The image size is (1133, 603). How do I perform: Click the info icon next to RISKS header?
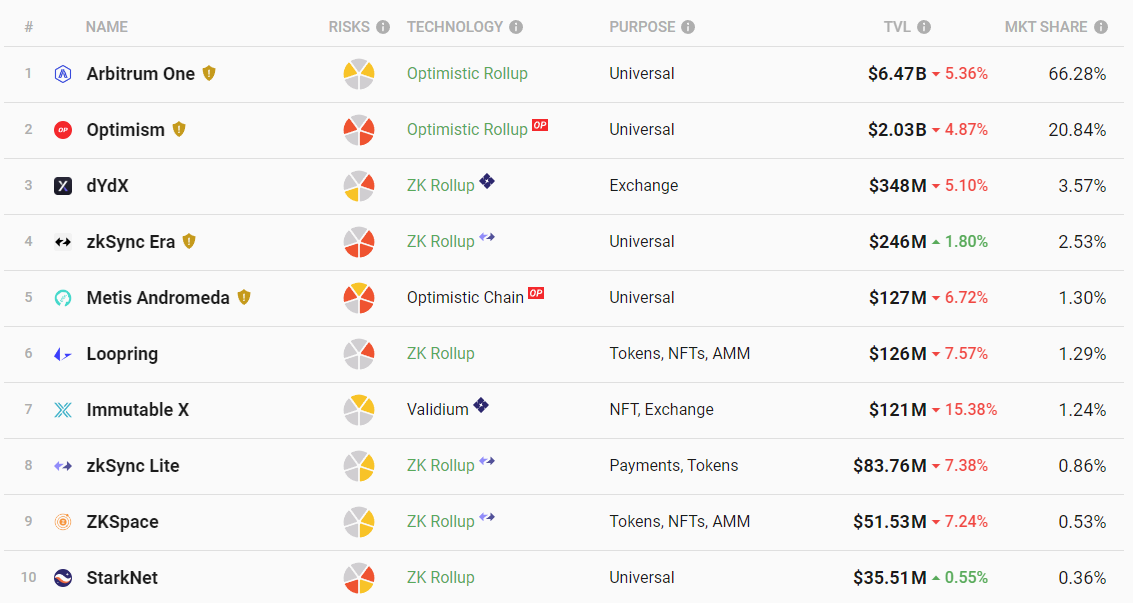click(383, 27)
